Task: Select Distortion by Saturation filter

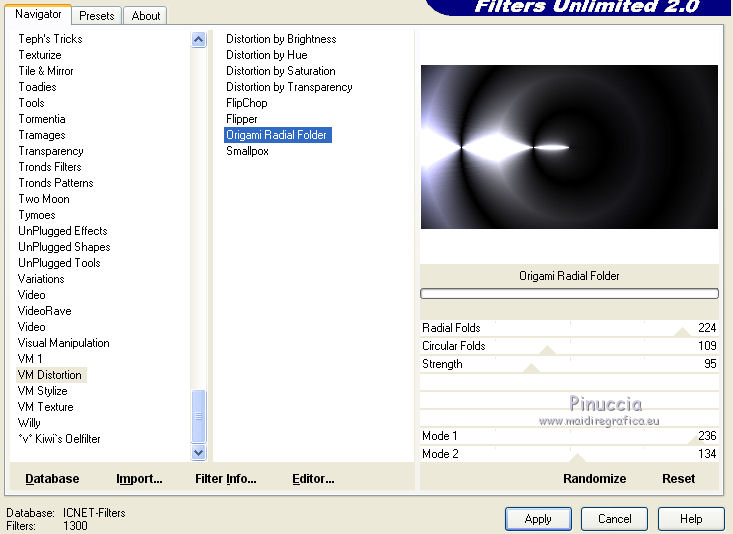Action: coord(280,71)
